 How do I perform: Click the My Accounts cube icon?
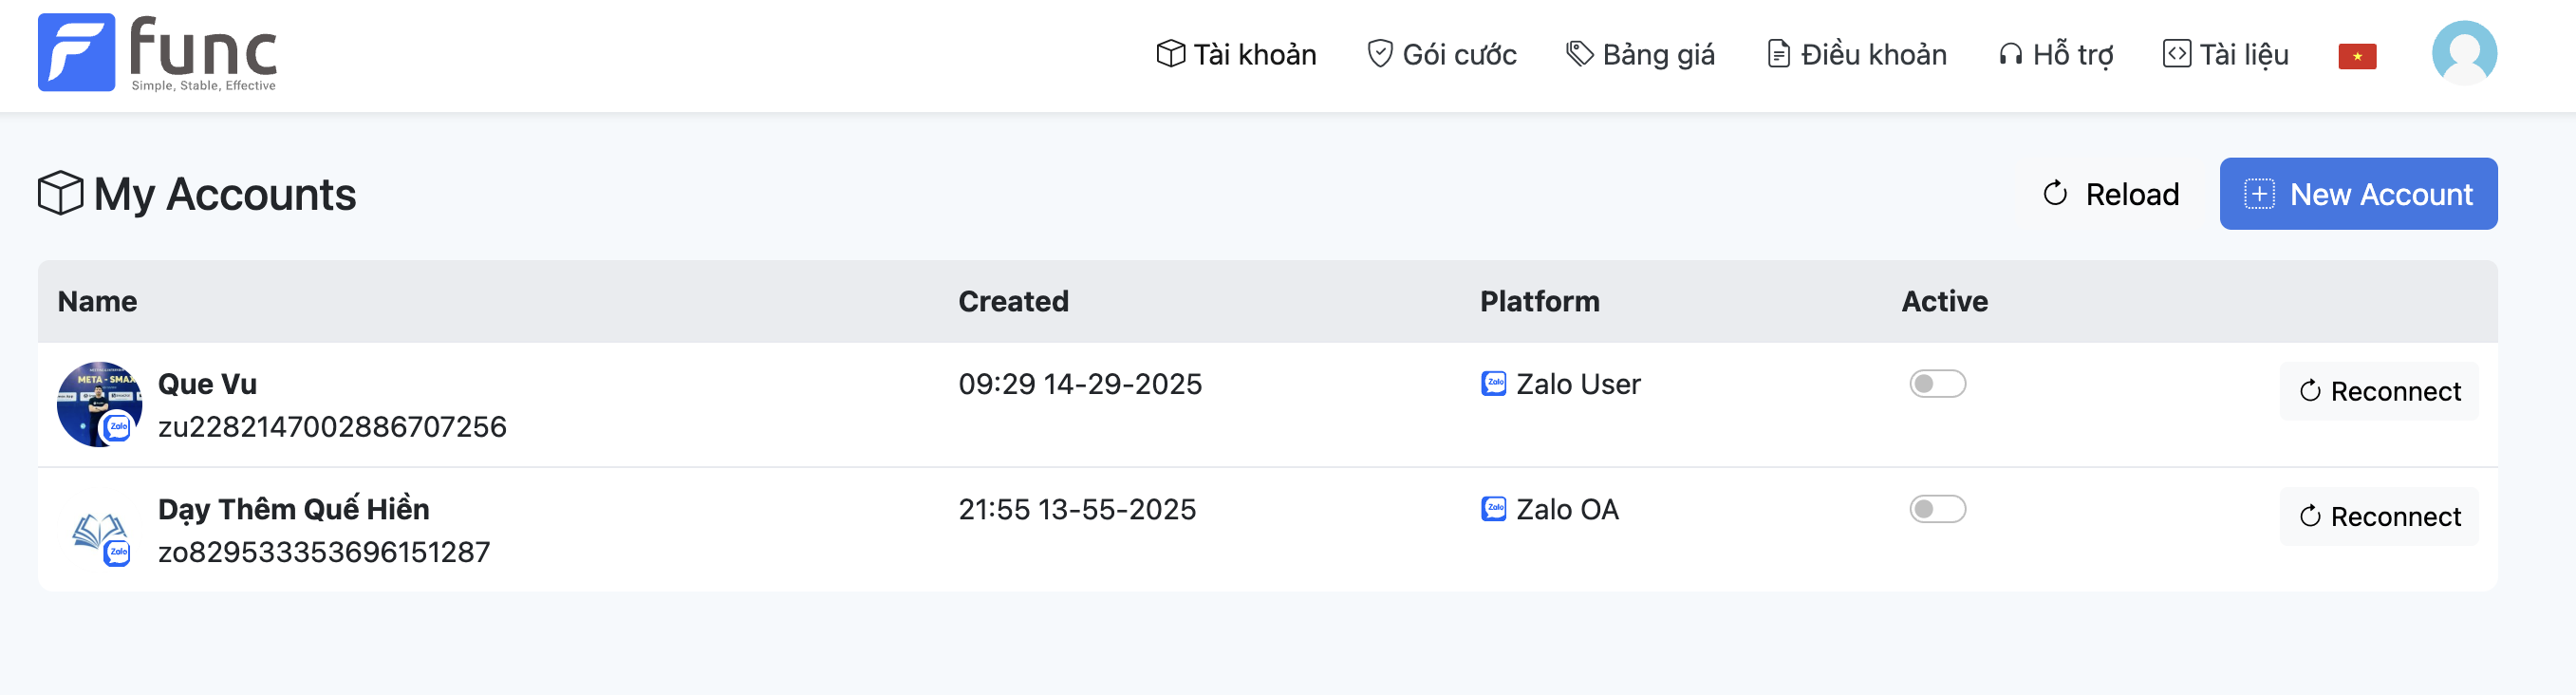pyautogui.click(x=60, y=193)
